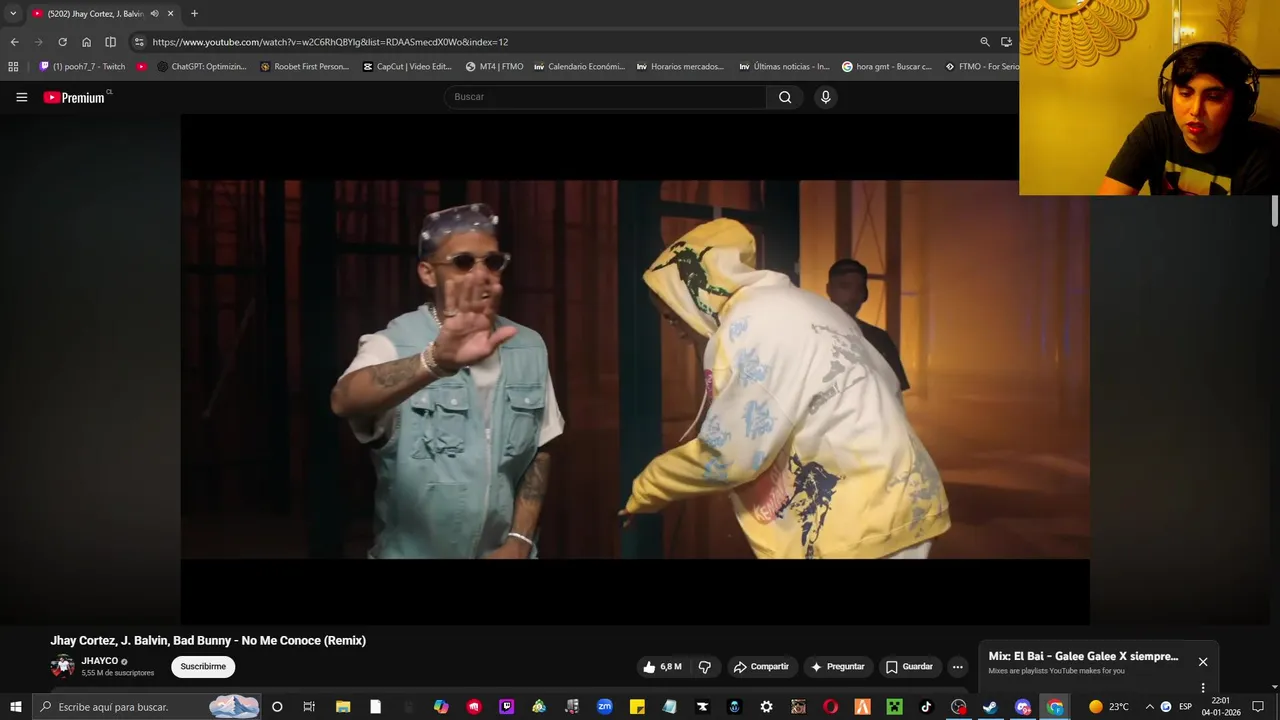Open pooh7_7 Twitch bookmark
The image size is (1280, 720).
[82, 67]
